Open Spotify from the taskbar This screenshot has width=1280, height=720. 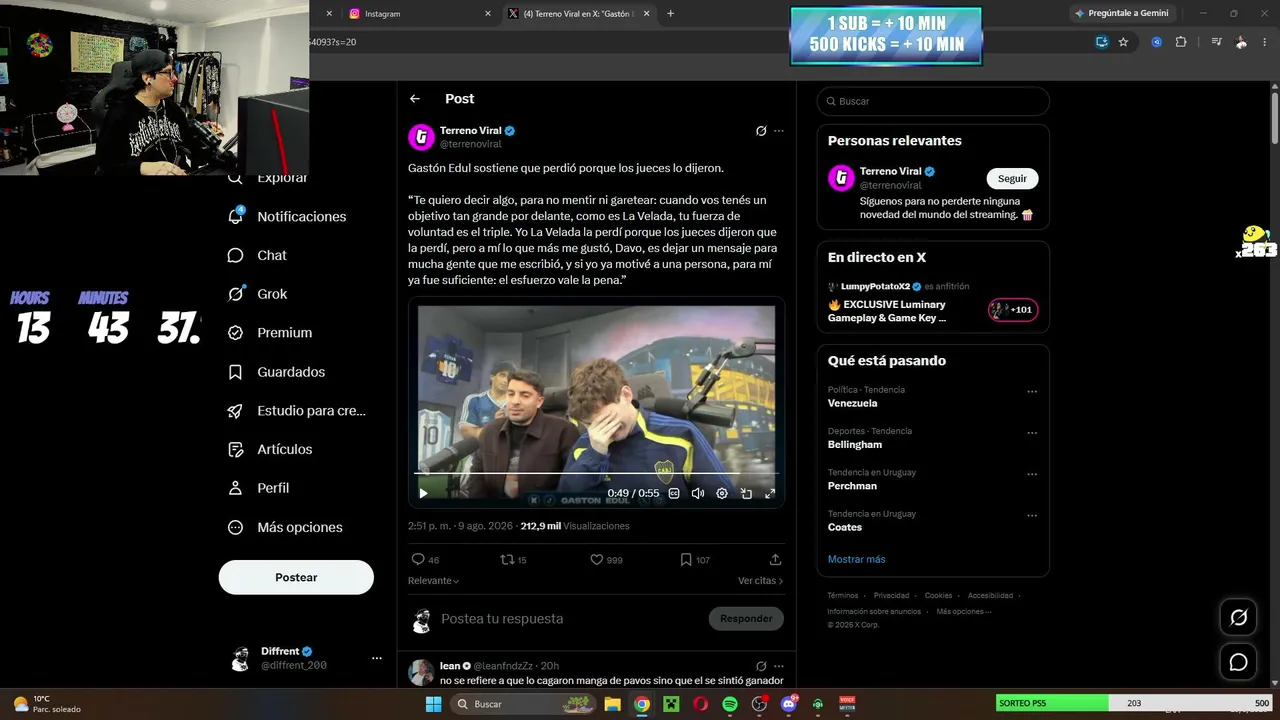730,704
